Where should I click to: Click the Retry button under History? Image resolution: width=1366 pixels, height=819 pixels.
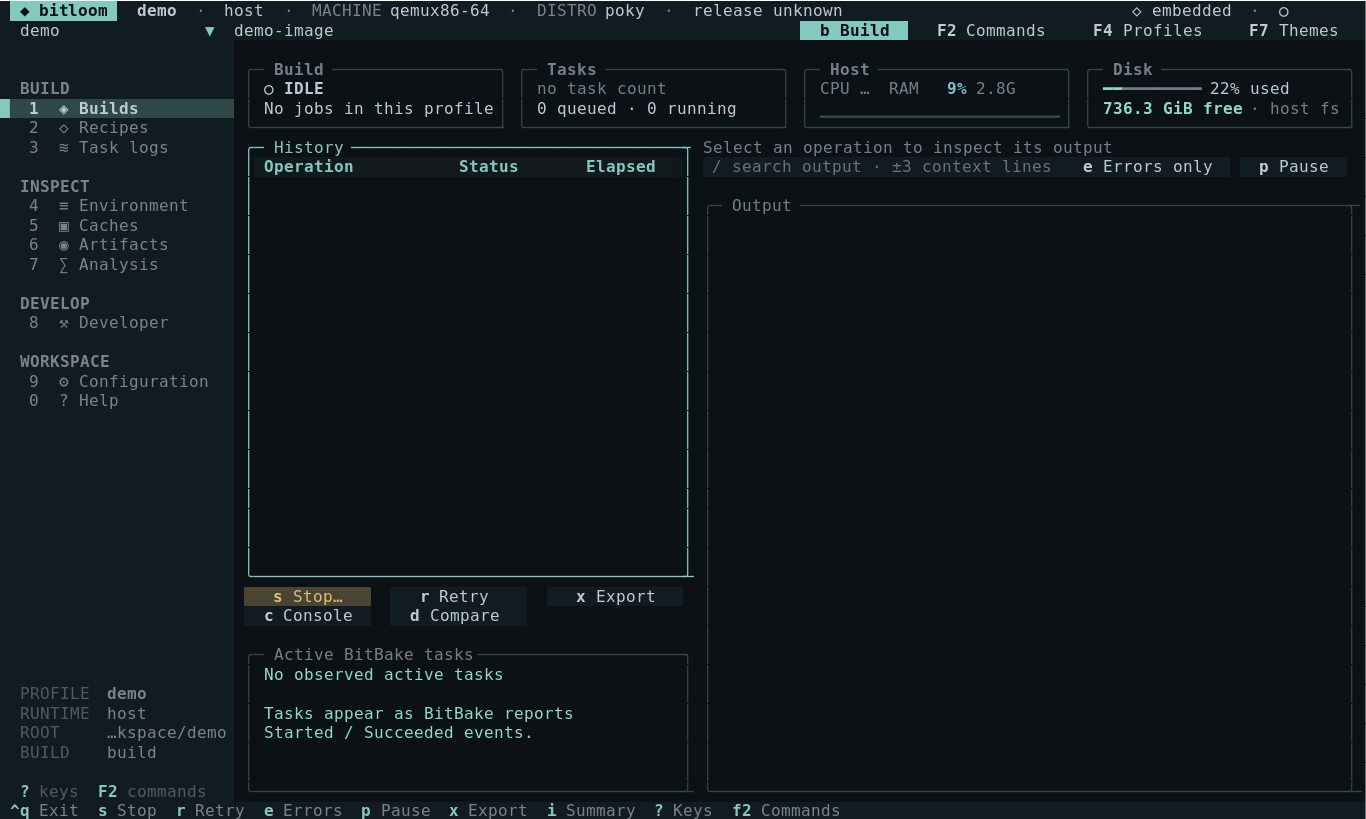458,597
